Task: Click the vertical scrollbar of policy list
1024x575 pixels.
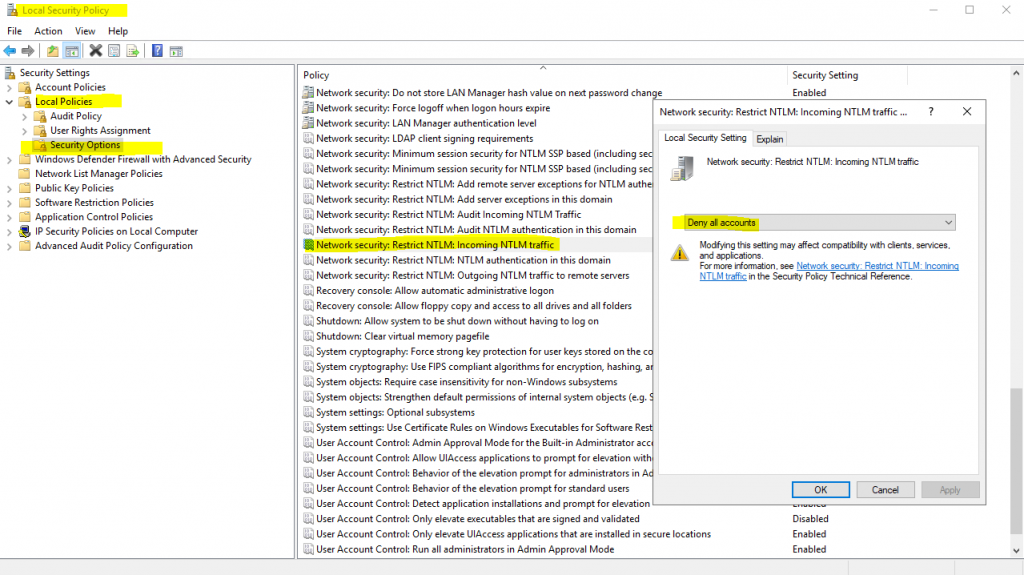Action: tap(1016, 311)
